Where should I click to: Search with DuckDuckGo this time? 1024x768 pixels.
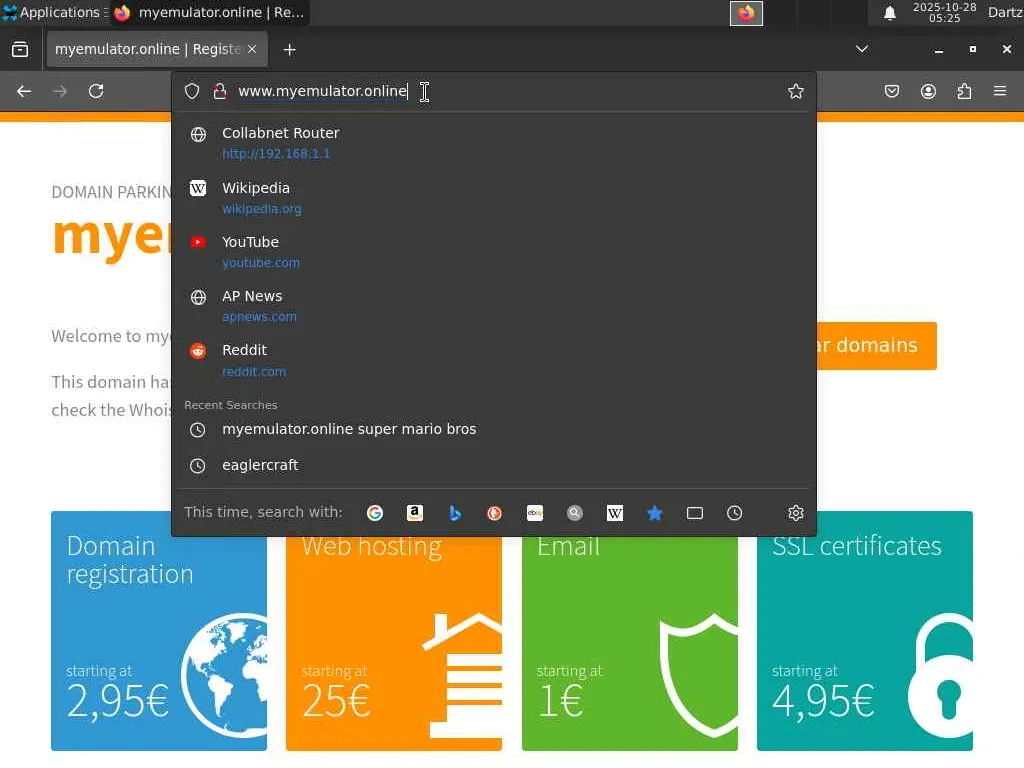pos(494,513)
